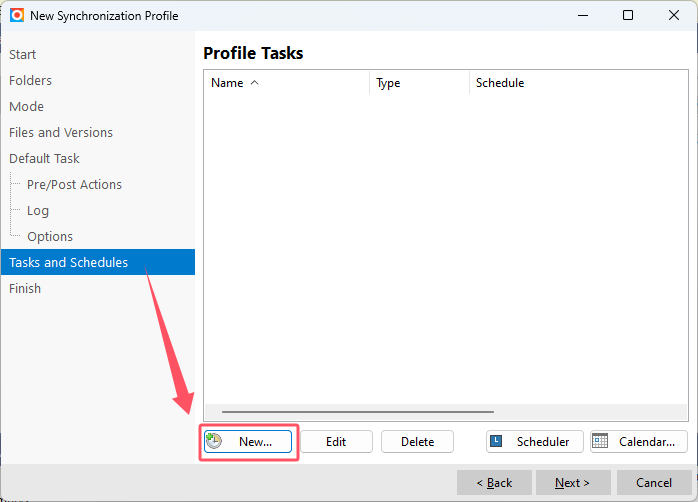Open the Start page

click(23, 54)
